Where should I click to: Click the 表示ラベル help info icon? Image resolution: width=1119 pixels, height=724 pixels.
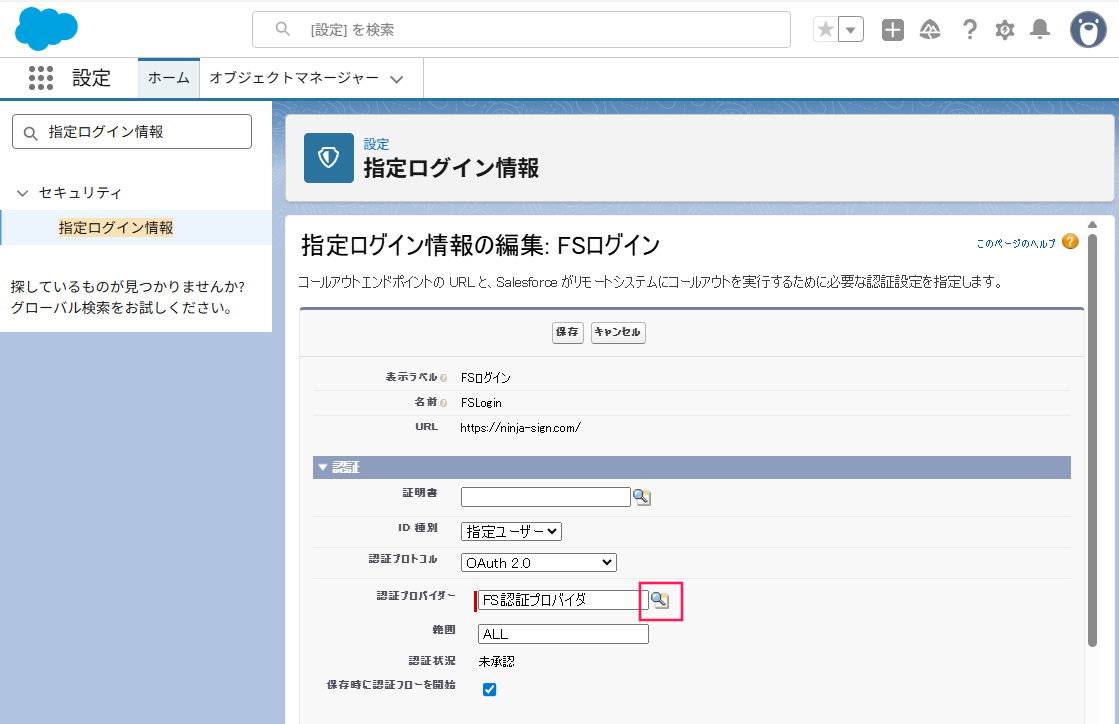pyautogui.click(x=444, y=378)
